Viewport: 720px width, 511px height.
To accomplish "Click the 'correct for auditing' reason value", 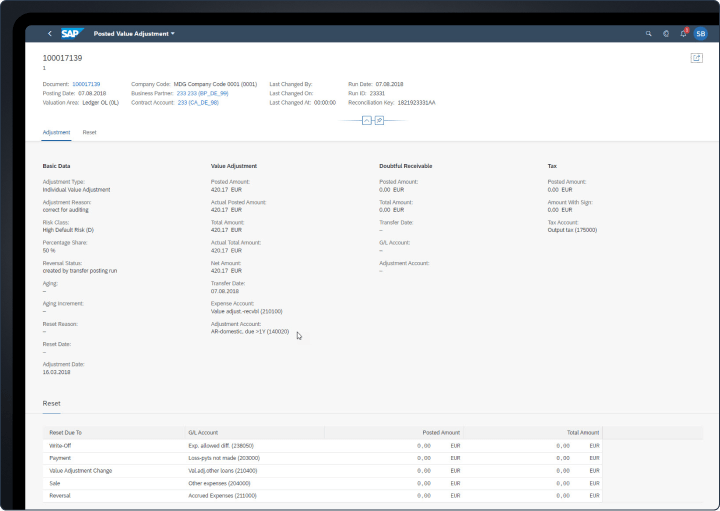I will [x=66, y=210].
